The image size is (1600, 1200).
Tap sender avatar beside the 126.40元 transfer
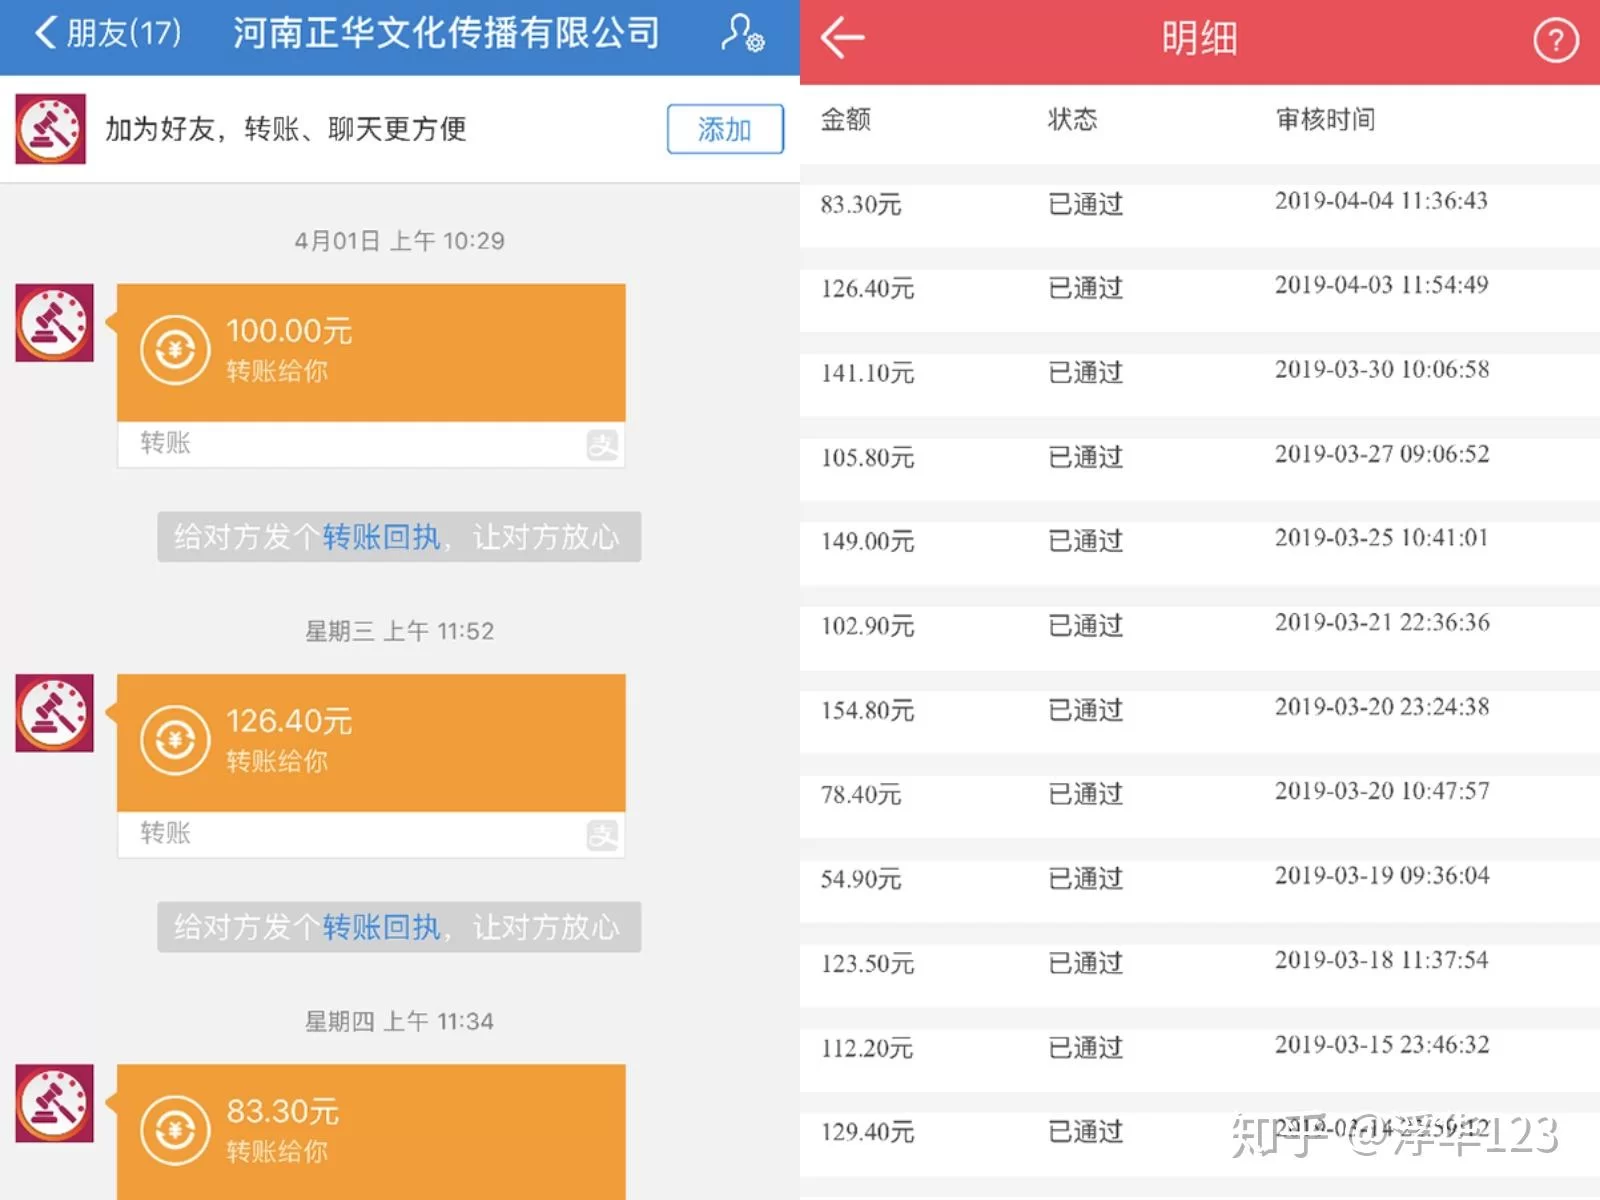pyautogui.click(x=55, y=713)
